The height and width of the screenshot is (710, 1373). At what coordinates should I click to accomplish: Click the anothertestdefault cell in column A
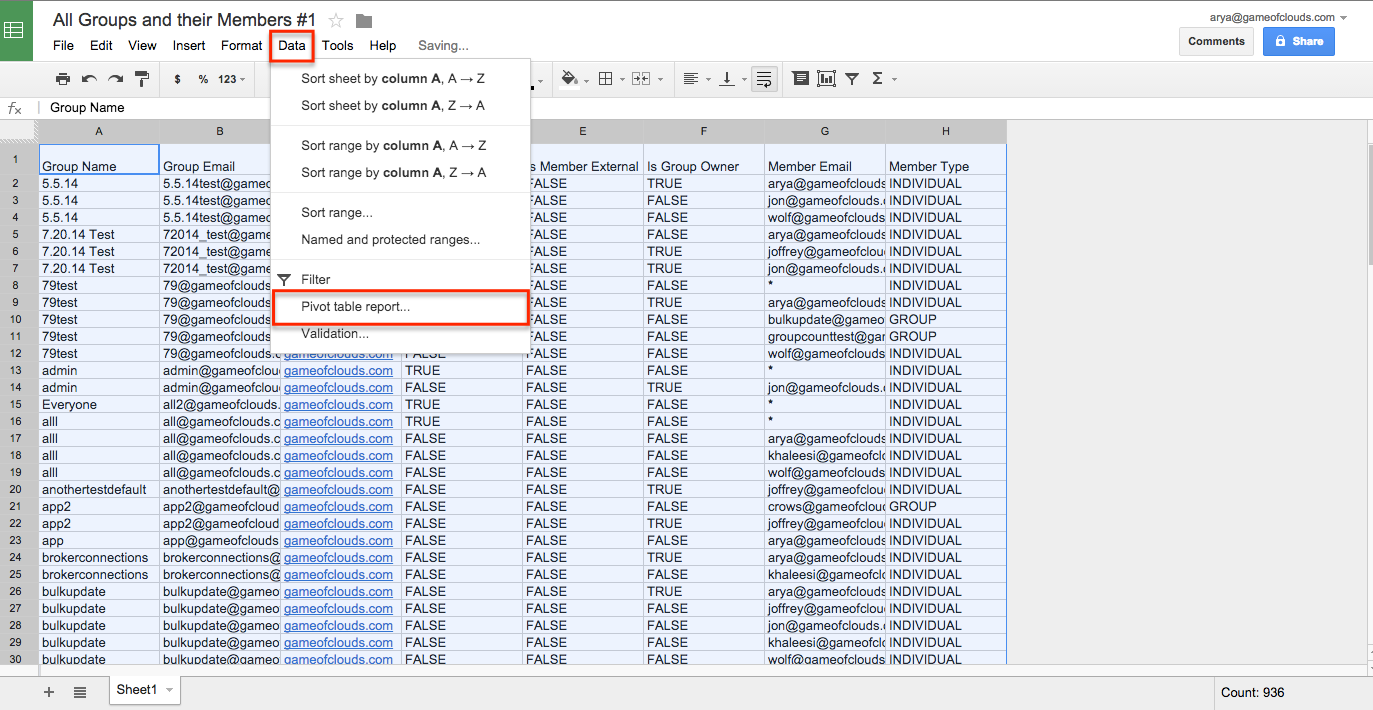tap(99, 489)
